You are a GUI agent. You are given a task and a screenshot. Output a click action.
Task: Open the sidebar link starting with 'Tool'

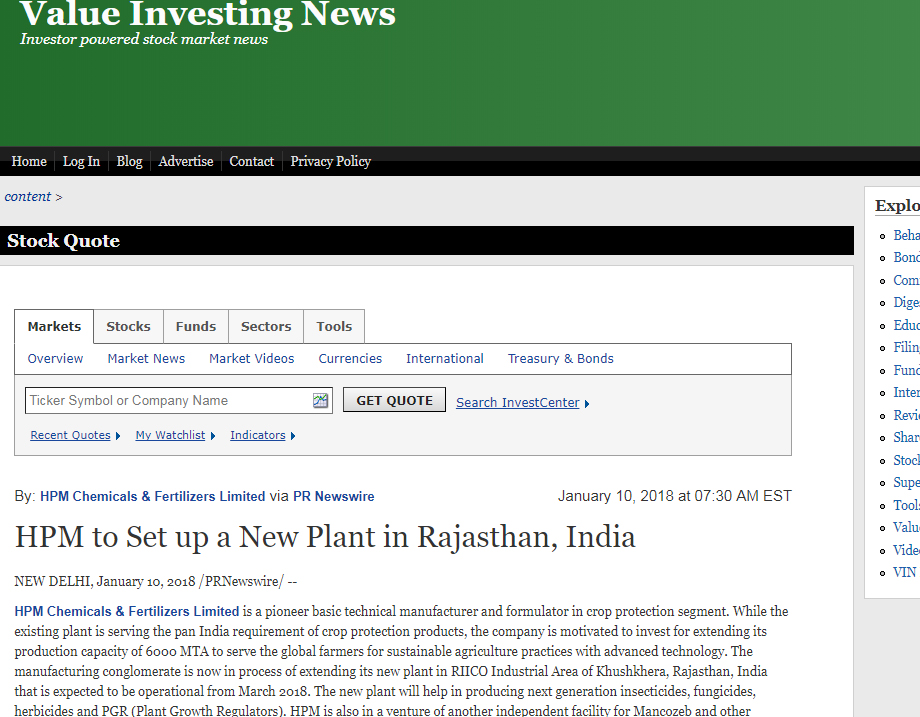[x=907, y=506]
